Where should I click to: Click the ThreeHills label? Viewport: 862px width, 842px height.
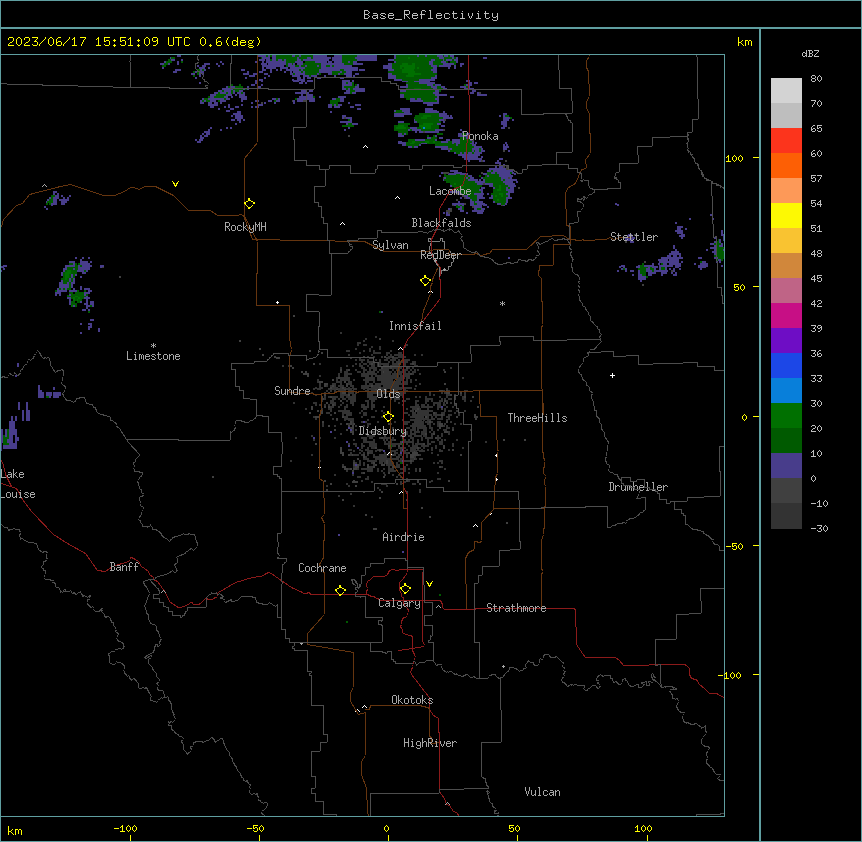point(537,418)
